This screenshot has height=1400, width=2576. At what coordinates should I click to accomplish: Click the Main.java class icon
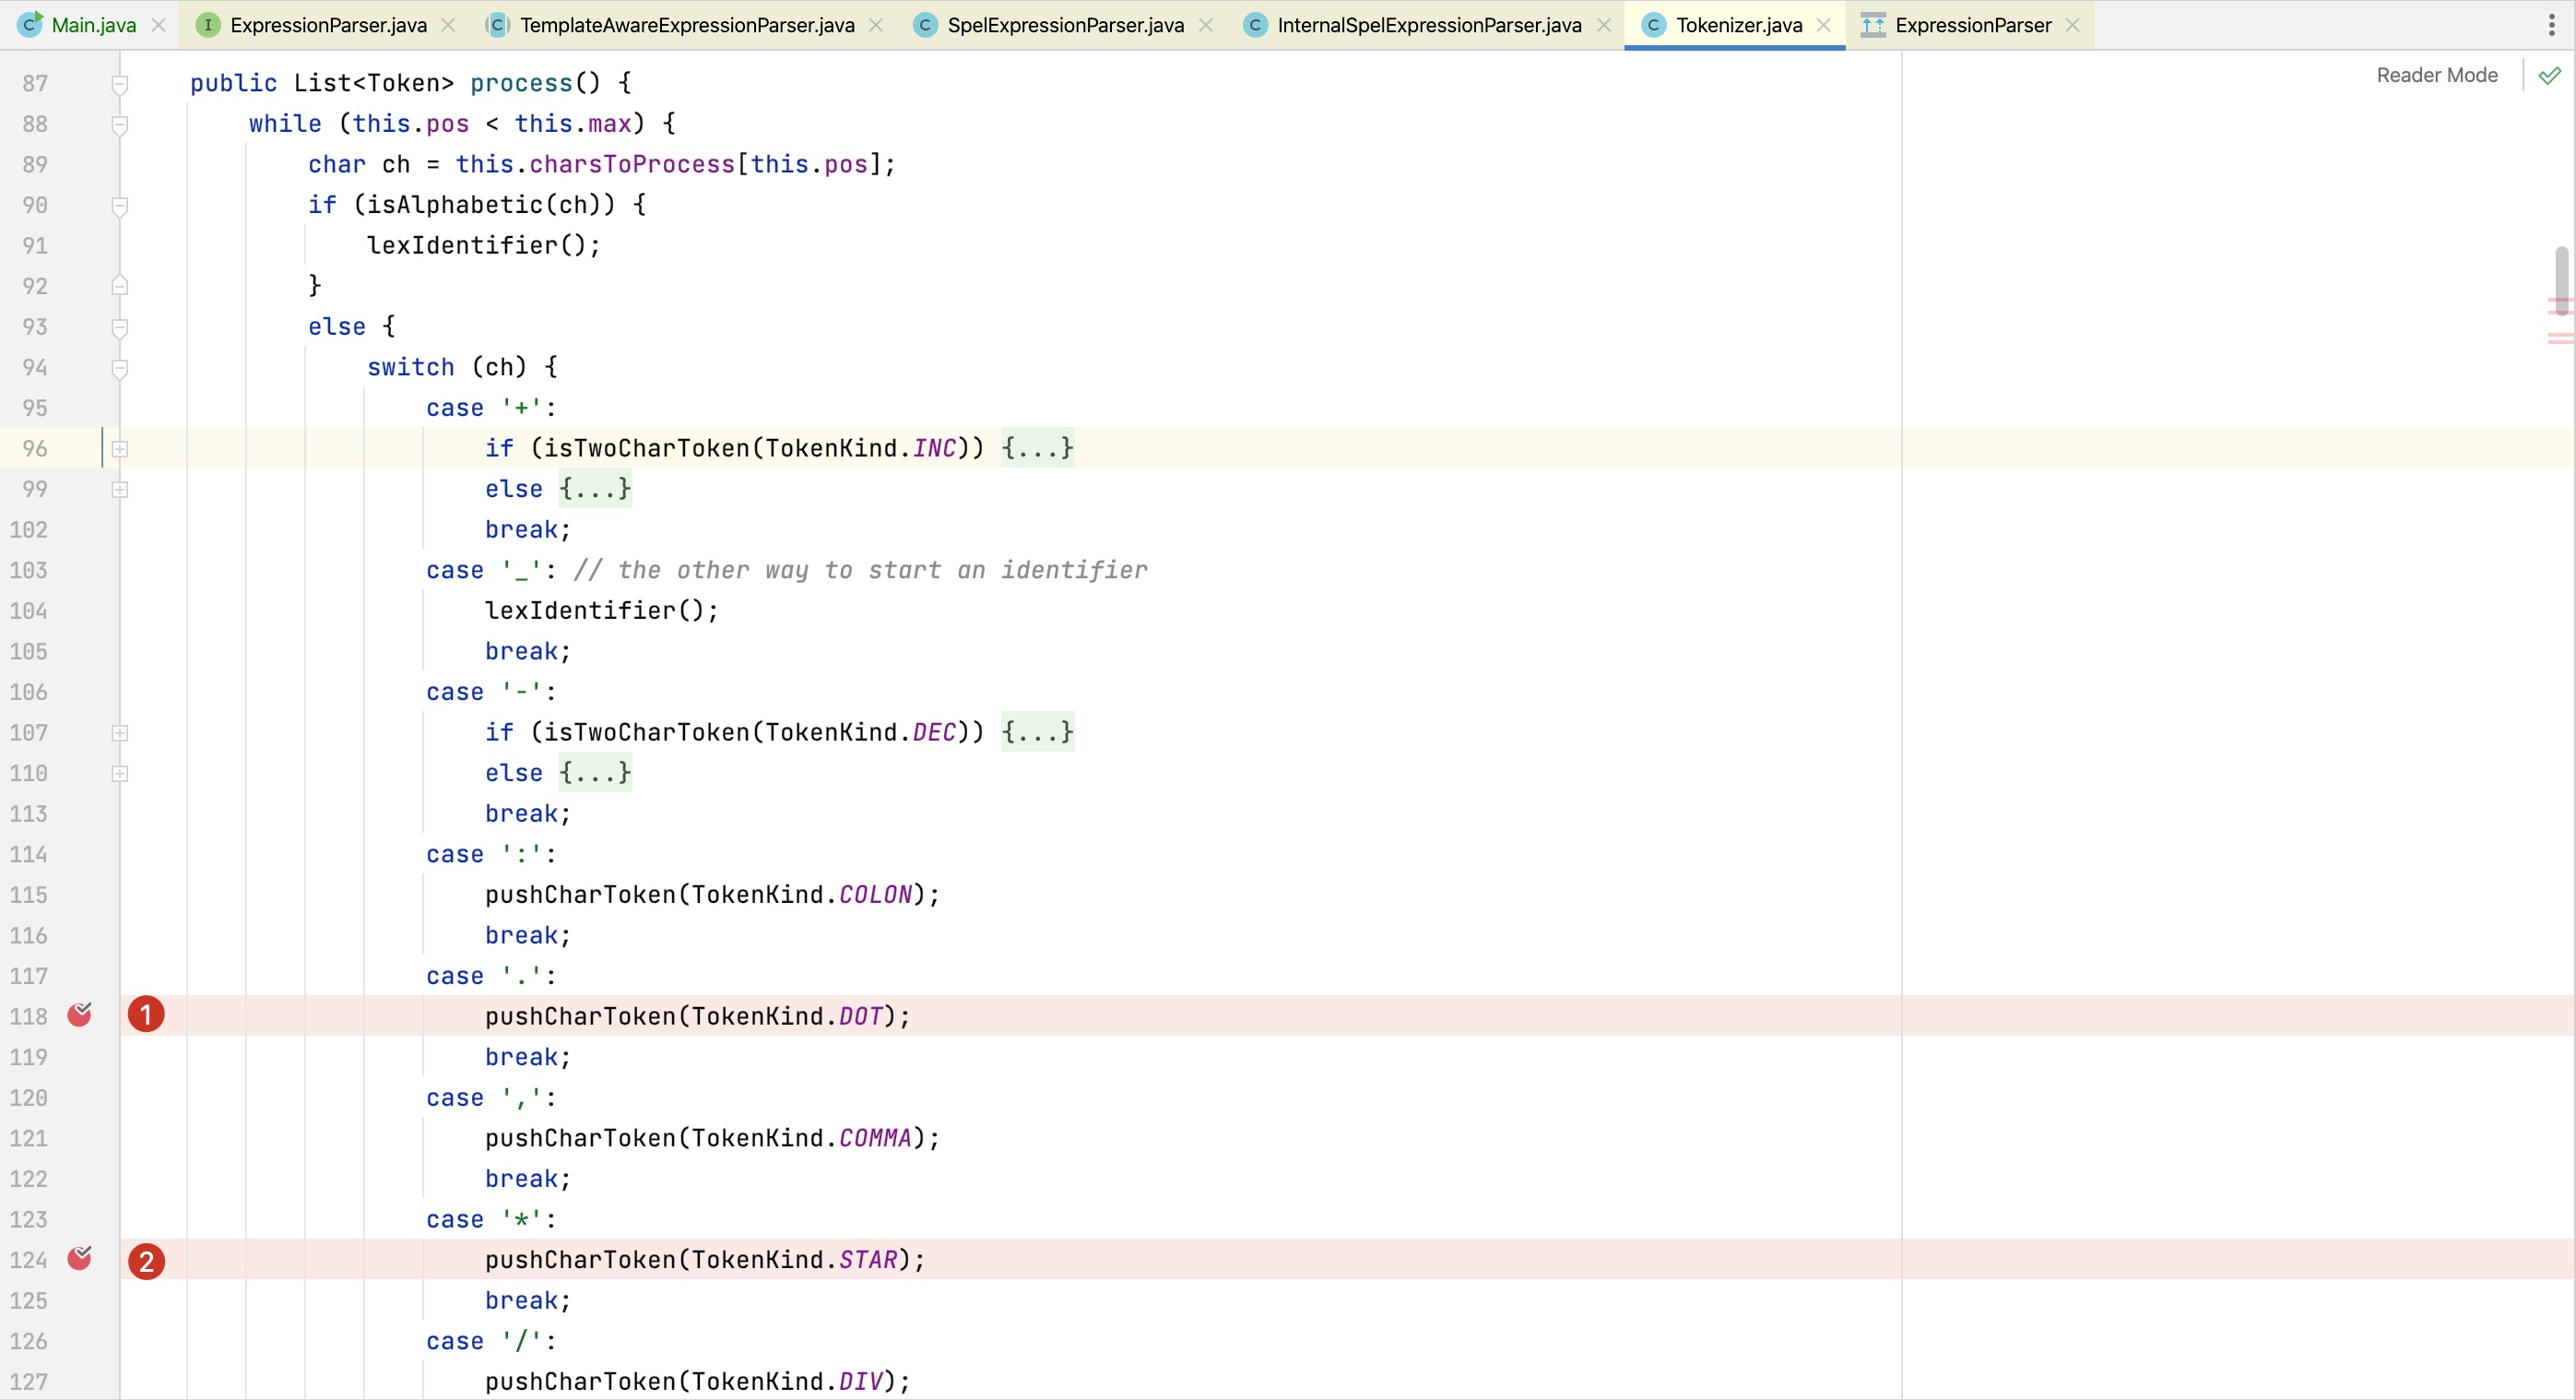click(30, 24)
